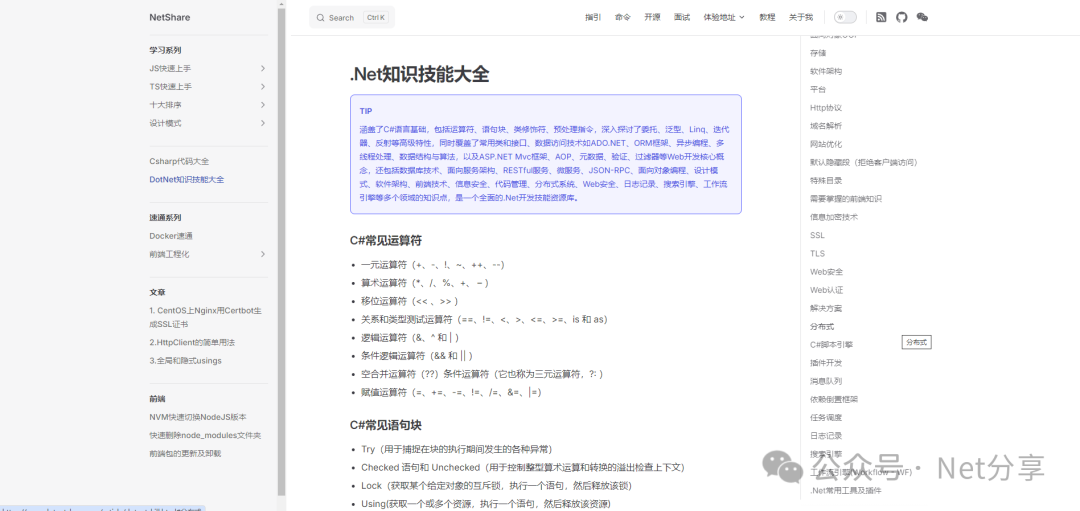Jump to TLS outline entry
Viewport: 1080px width, 511px height.
pyautogui.click(x=817, y=253)
